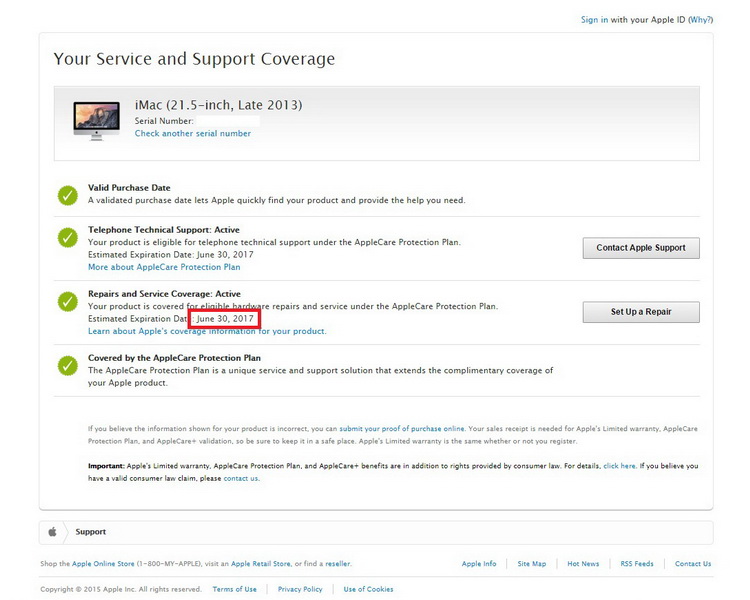
Task: Visit the Apple Online Store link
Action: click(x=103, y=564)
